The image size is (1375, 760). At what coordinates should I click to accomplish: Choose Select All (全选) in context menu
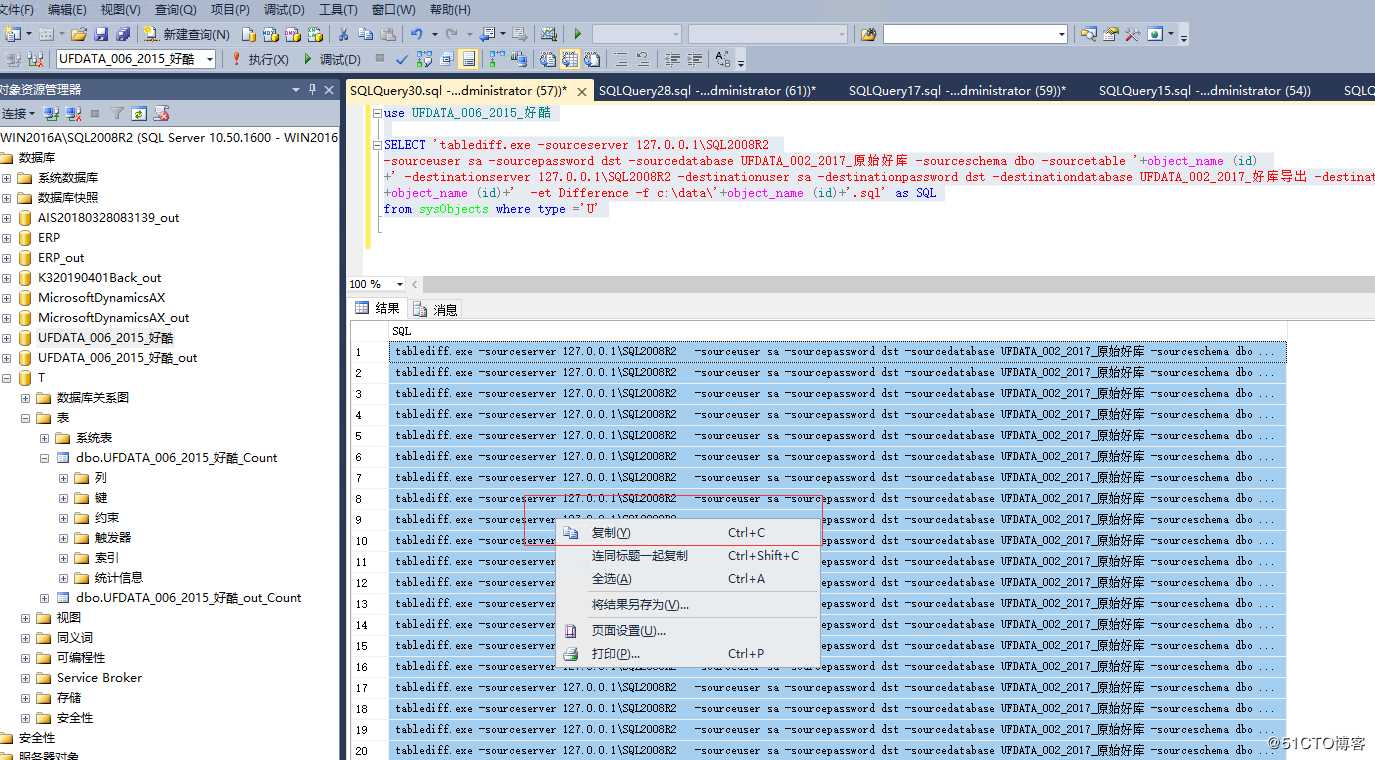click(687, 579)
